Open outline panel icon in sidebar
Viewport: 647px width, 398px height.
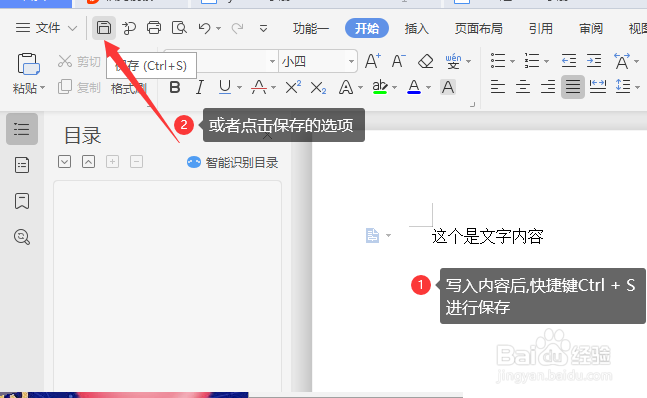coord(21,129)
